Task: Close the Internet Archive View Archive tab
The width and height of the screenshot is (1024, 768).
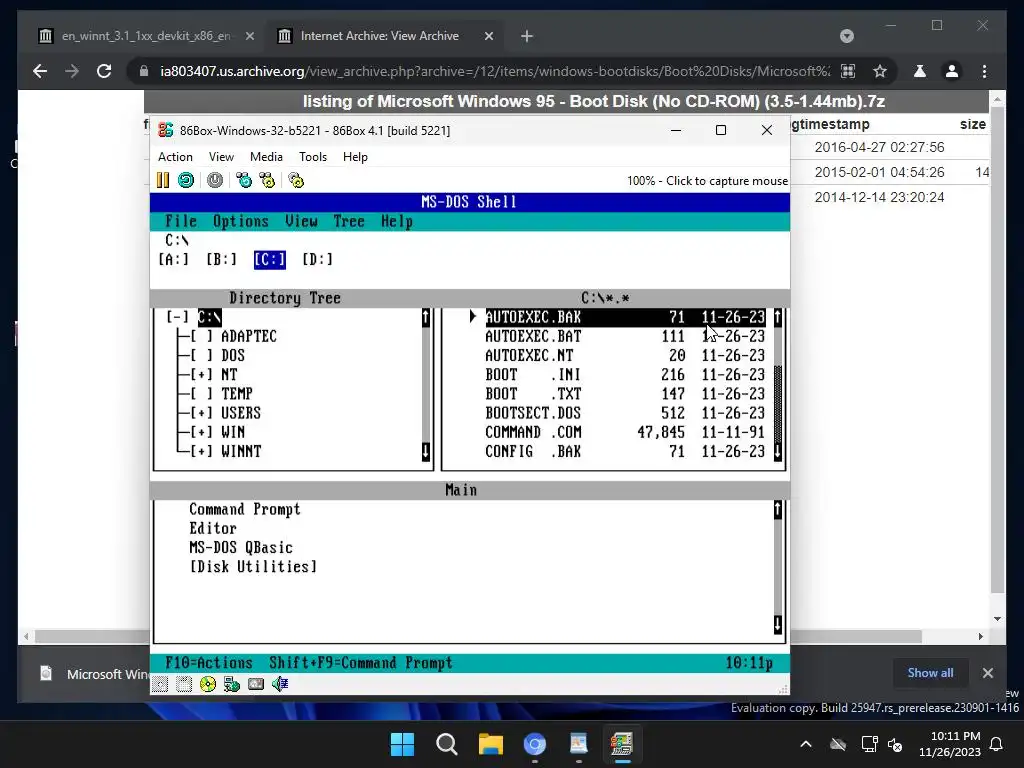Action: pos(488,36)
